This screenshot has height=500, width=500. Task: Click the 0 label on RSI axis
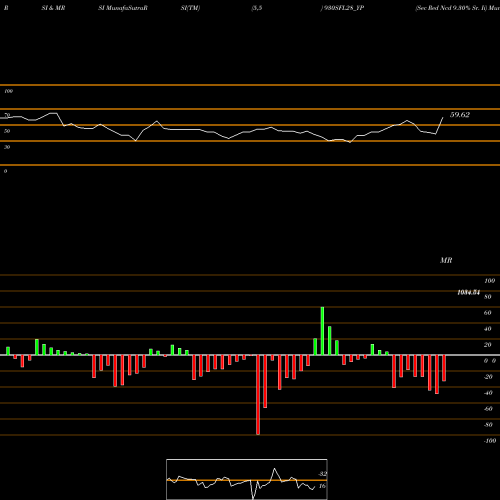coord(5,171)
